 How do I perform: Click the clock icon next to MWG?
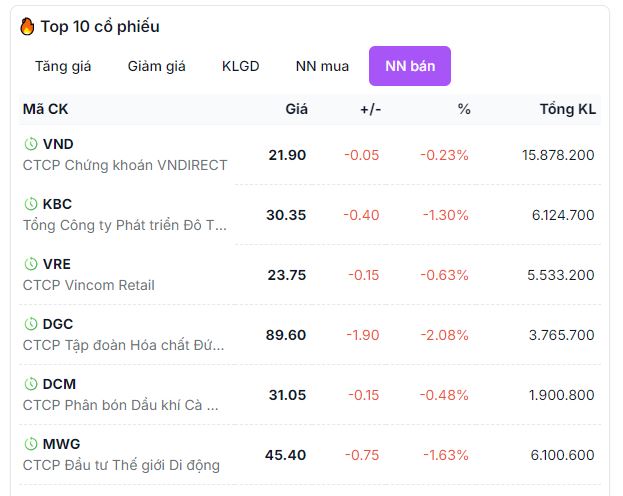(31, 444)
